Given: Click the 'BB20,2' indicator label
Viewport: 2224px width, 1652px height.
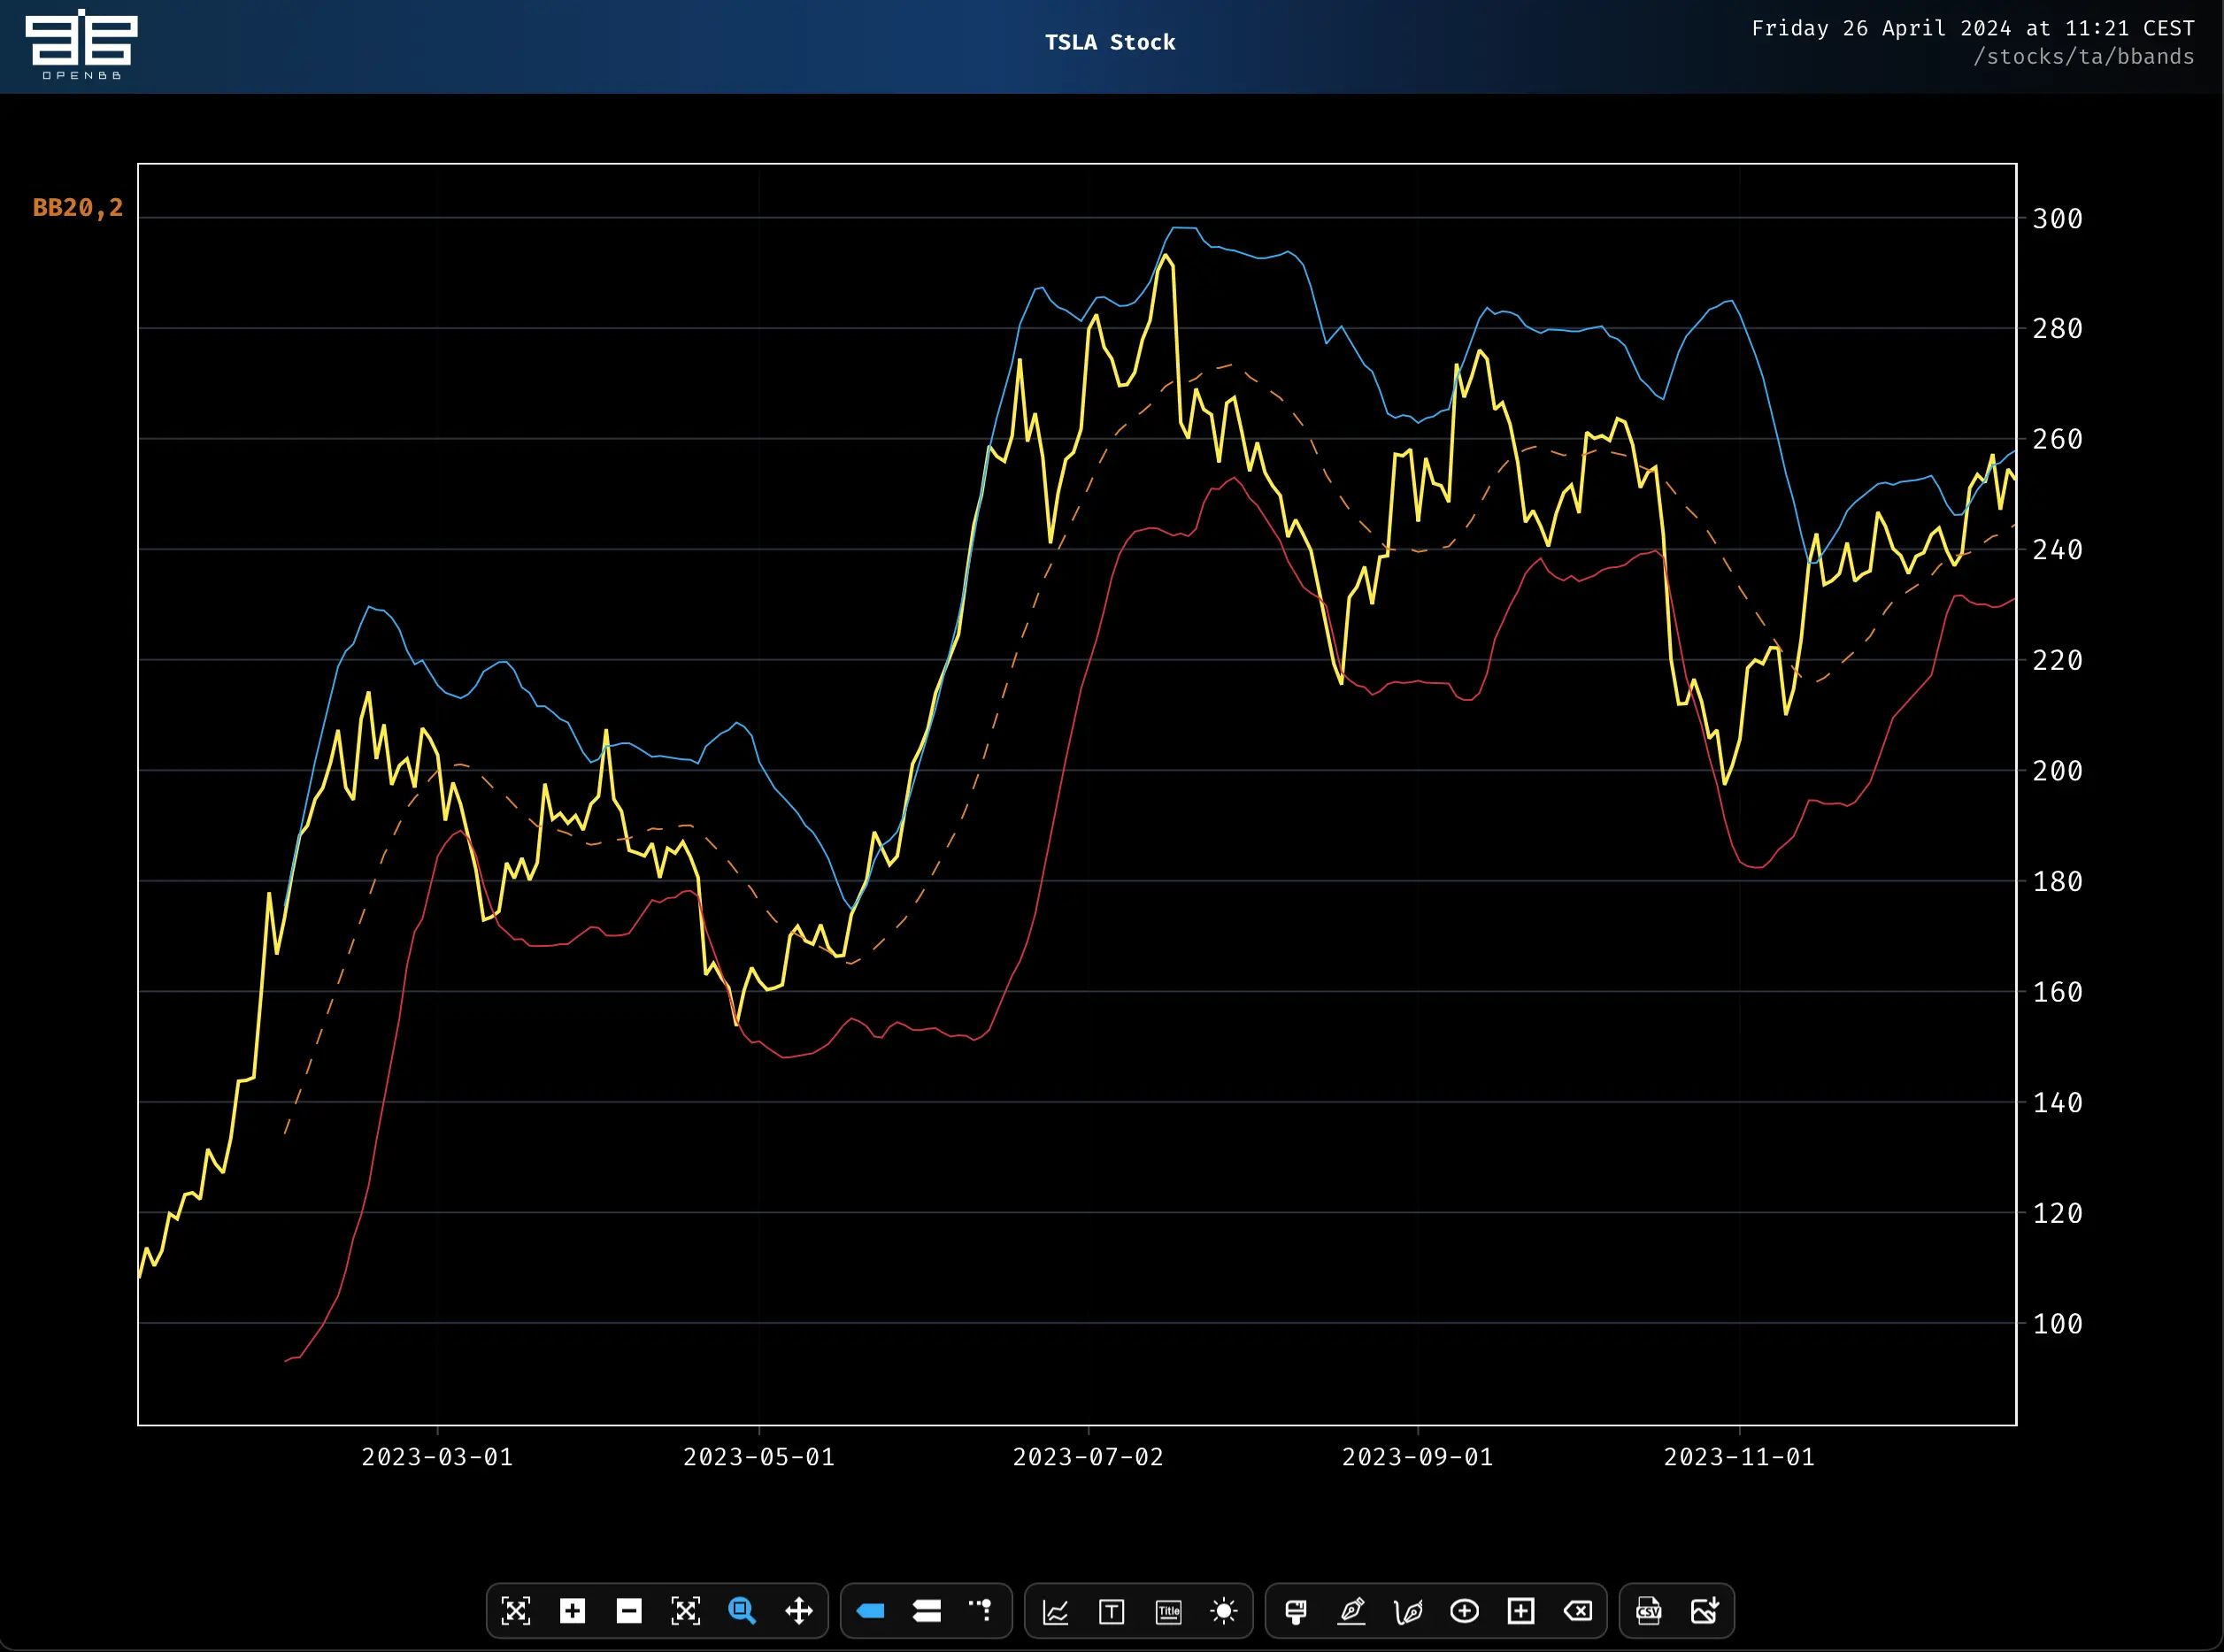Looking at the screenshot, I should click(78, 207).
